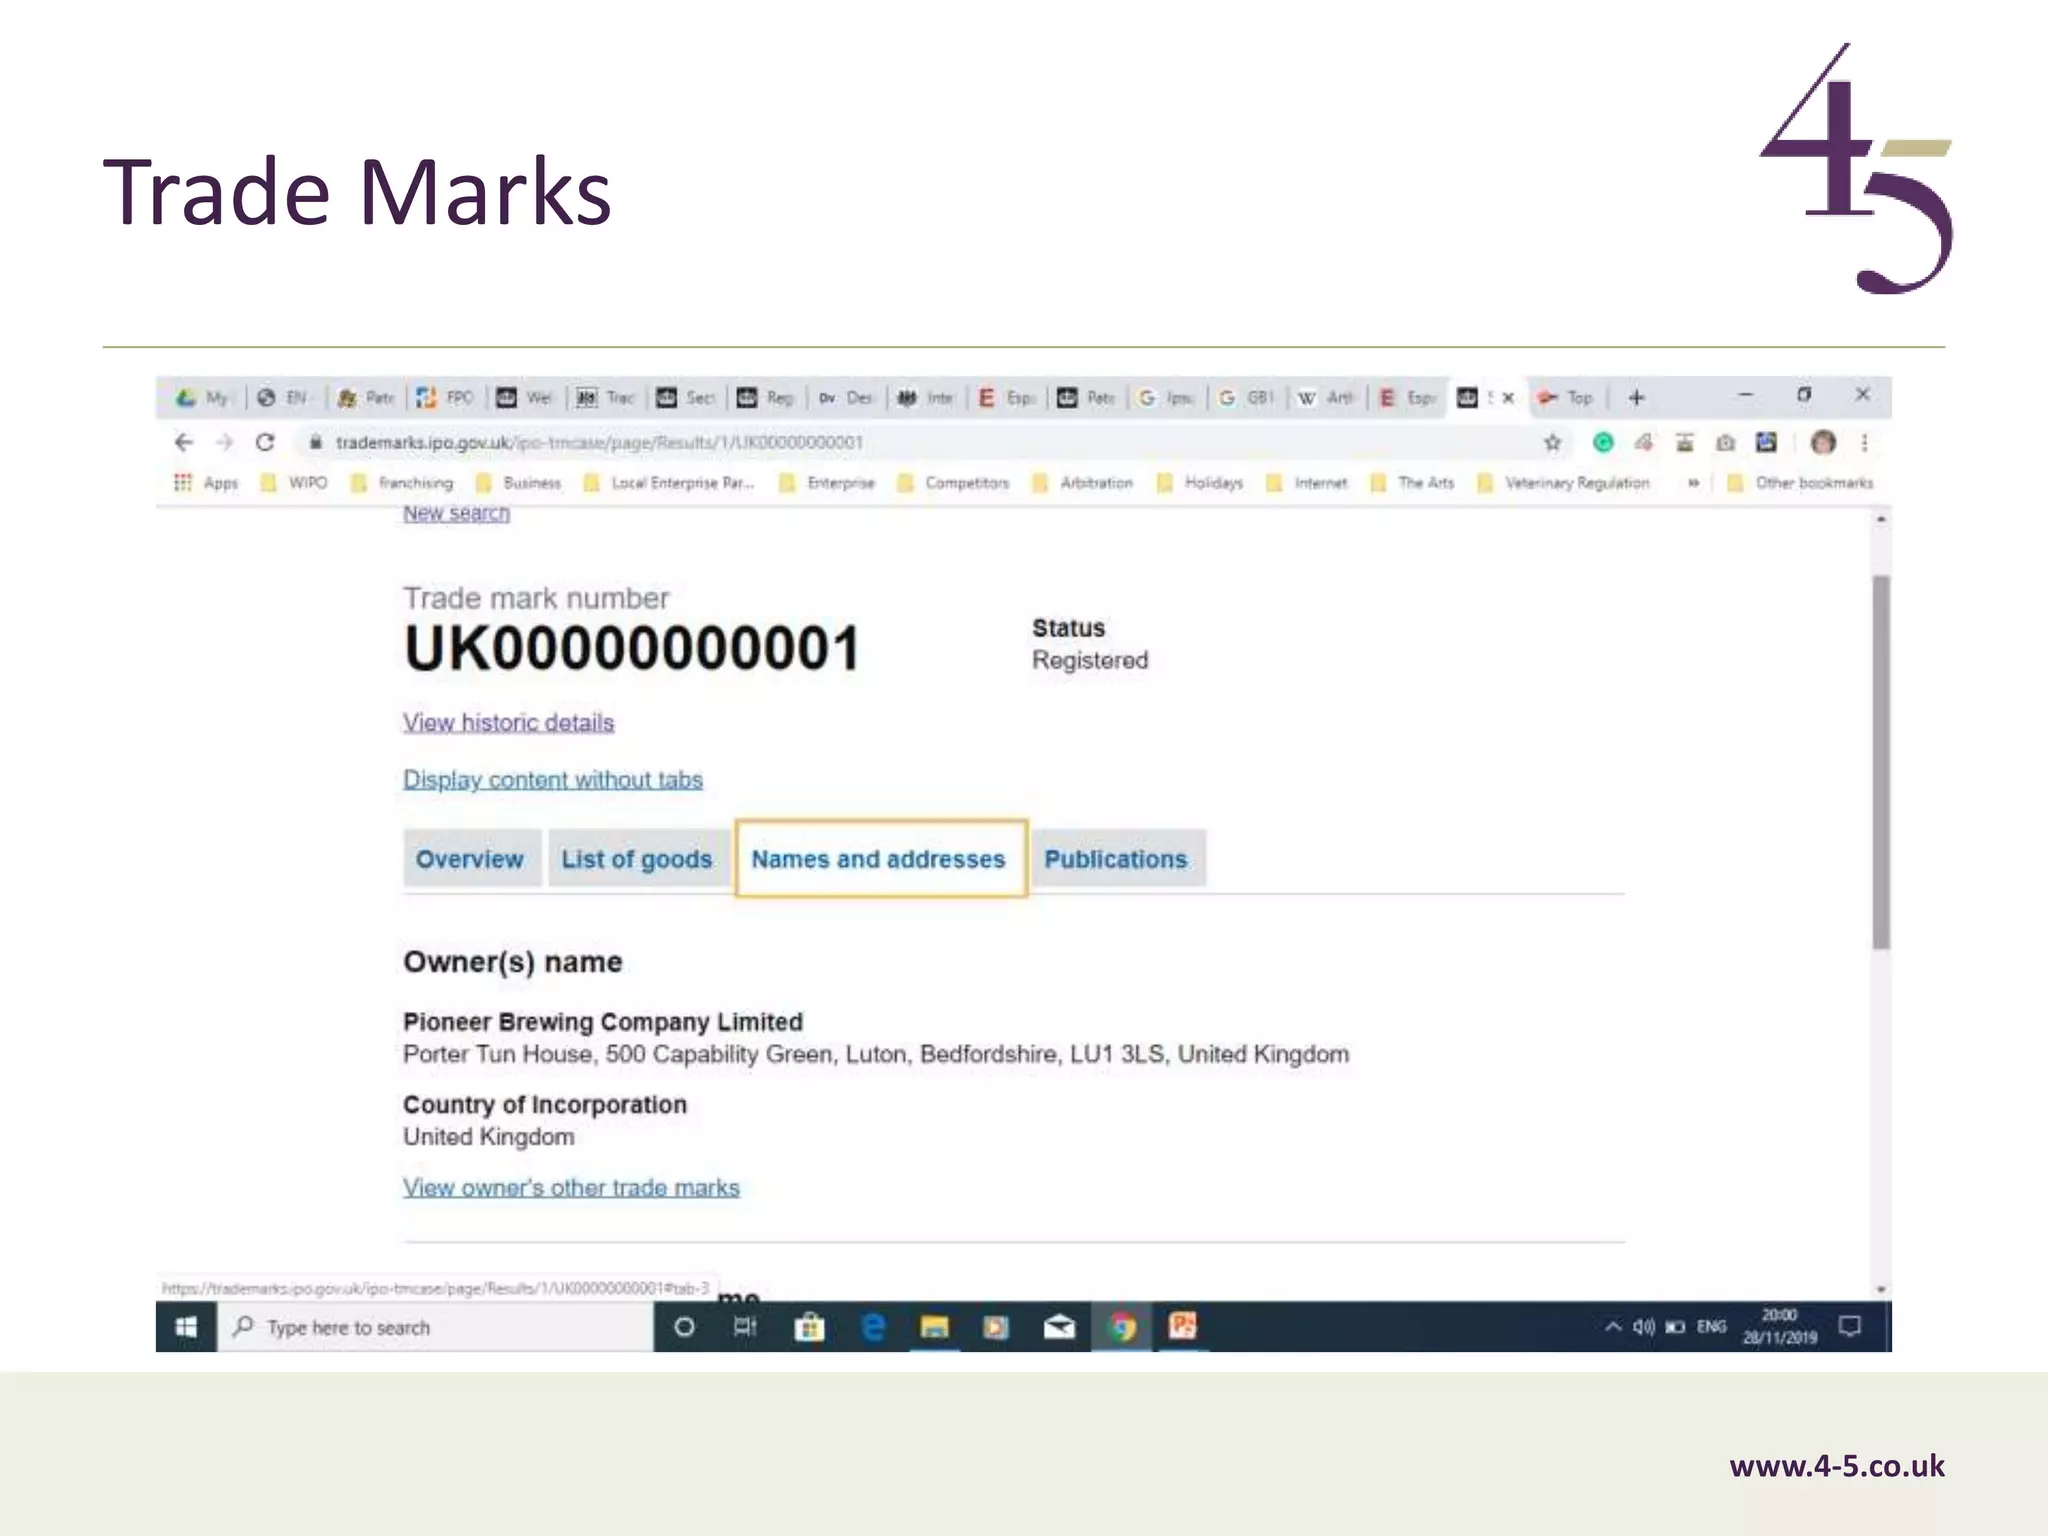Image resolution: width=2048 pixels, height=1536 pixels.
Task: Switch to the Top browser tab
Action: click(1567, 398)
